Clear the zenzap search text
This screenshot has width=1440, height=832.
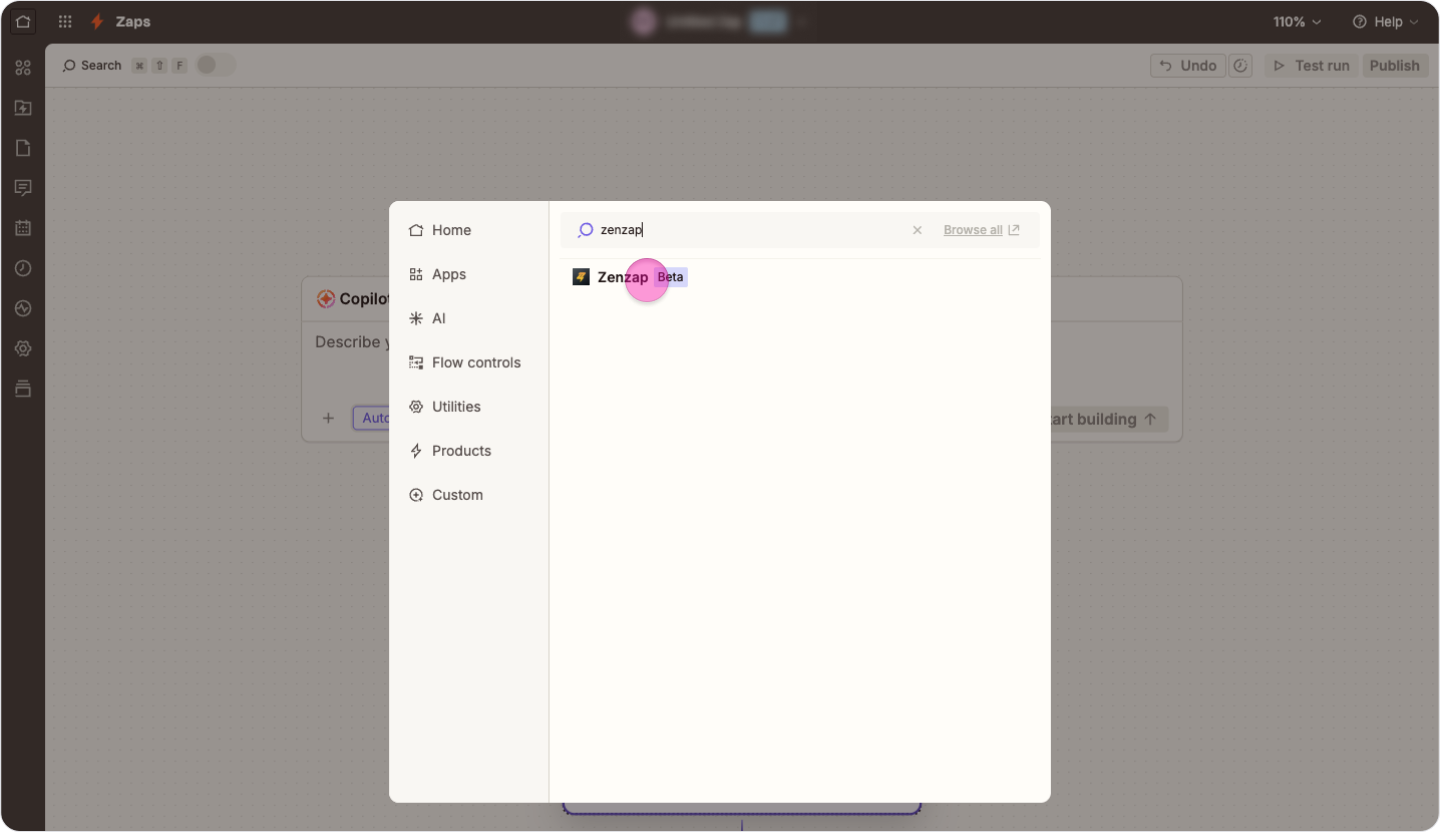(917, 230)
